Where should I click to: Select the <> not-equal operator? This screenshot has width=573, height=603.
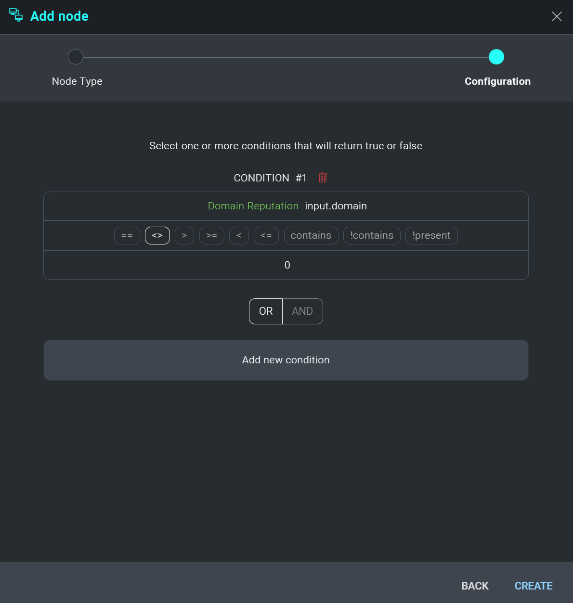point(157,235)
